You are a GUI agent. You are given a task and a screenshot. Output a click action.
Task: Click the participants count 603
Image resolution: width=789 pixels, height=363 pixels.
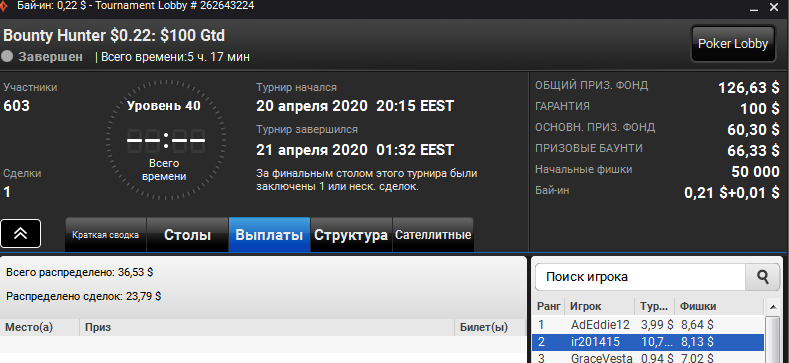17,106
